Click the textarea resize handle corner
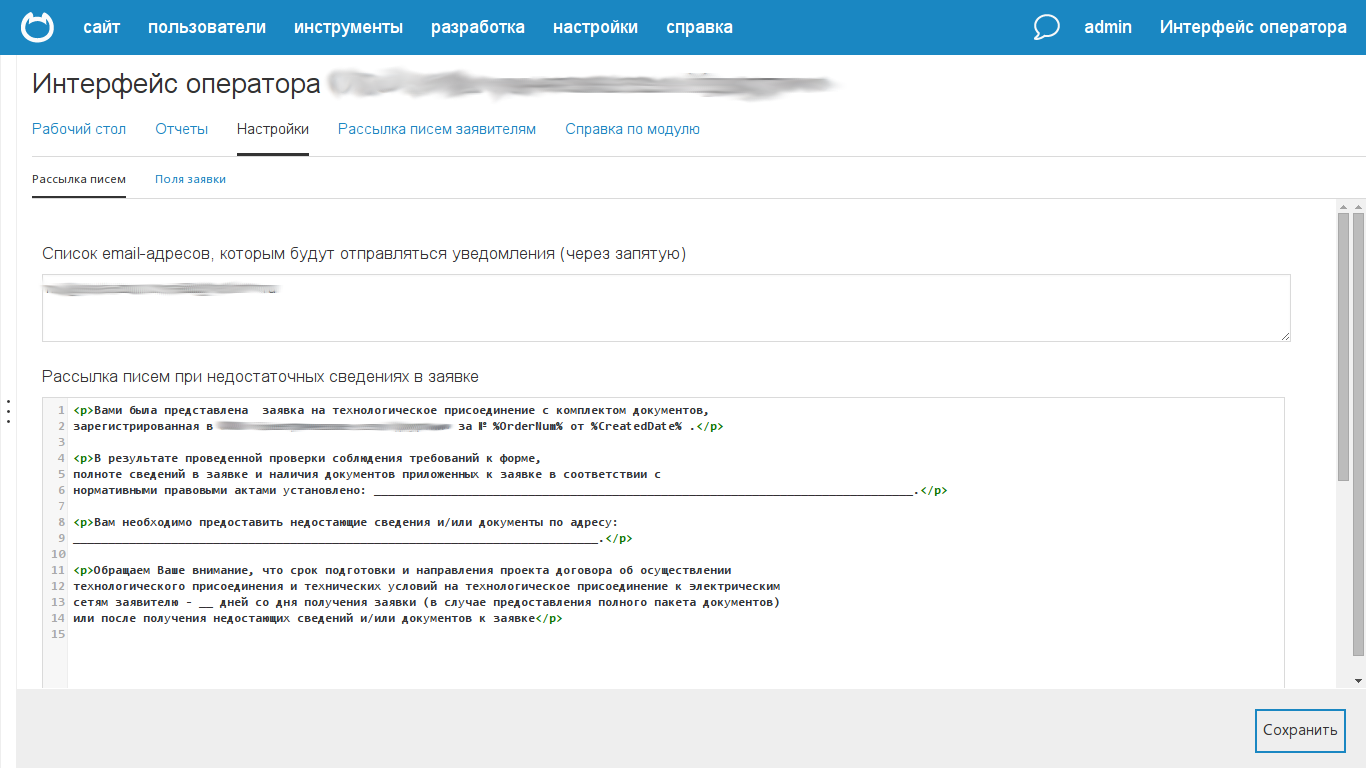 pos(1284,335)
